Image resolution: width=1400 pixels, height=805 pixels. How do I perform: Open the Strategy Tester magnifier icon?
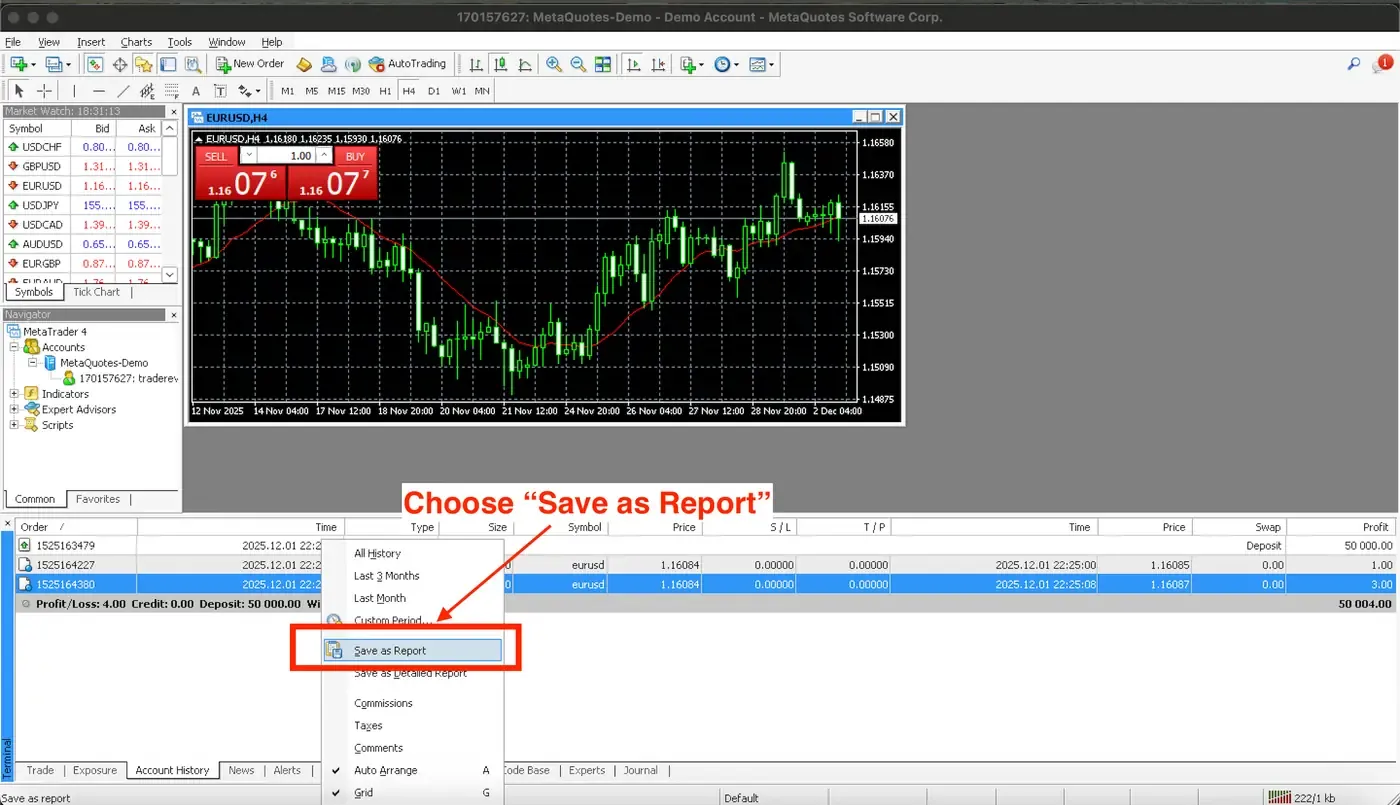(x=193, y=64)
